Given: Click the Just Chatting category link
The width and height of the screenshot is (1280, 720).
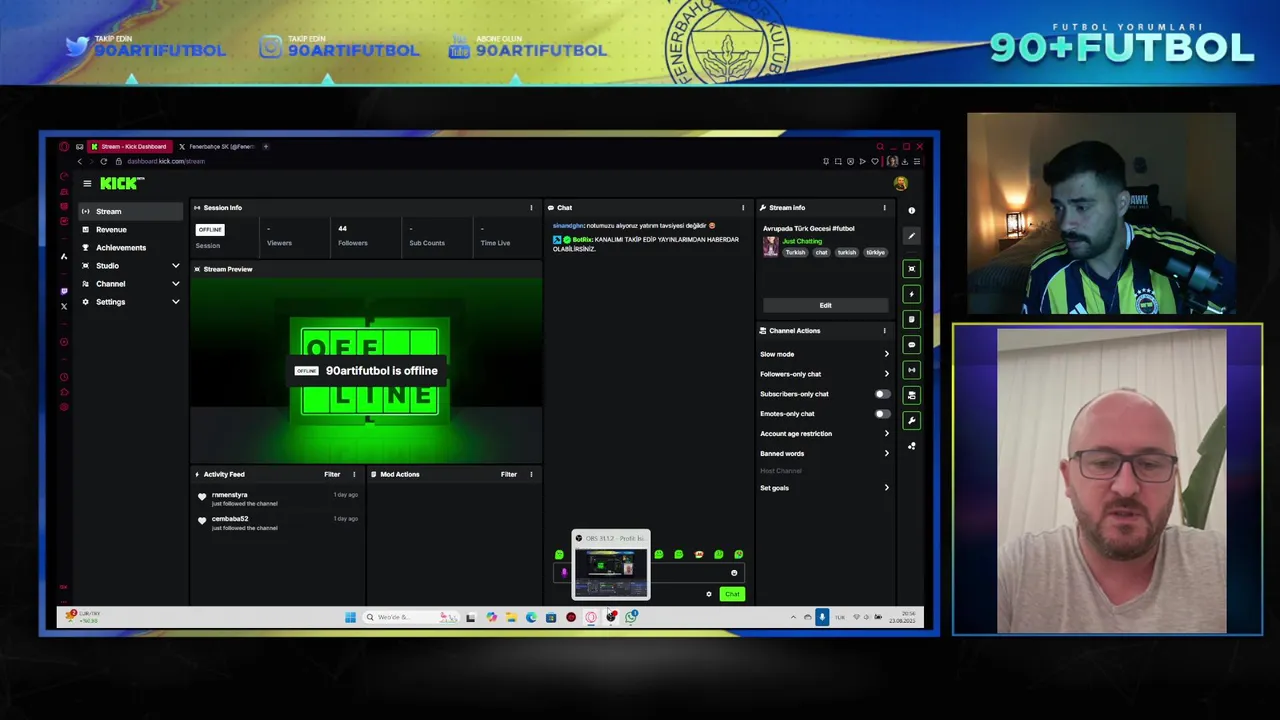Looking at the screenshot, I should (x=802, y=241).
